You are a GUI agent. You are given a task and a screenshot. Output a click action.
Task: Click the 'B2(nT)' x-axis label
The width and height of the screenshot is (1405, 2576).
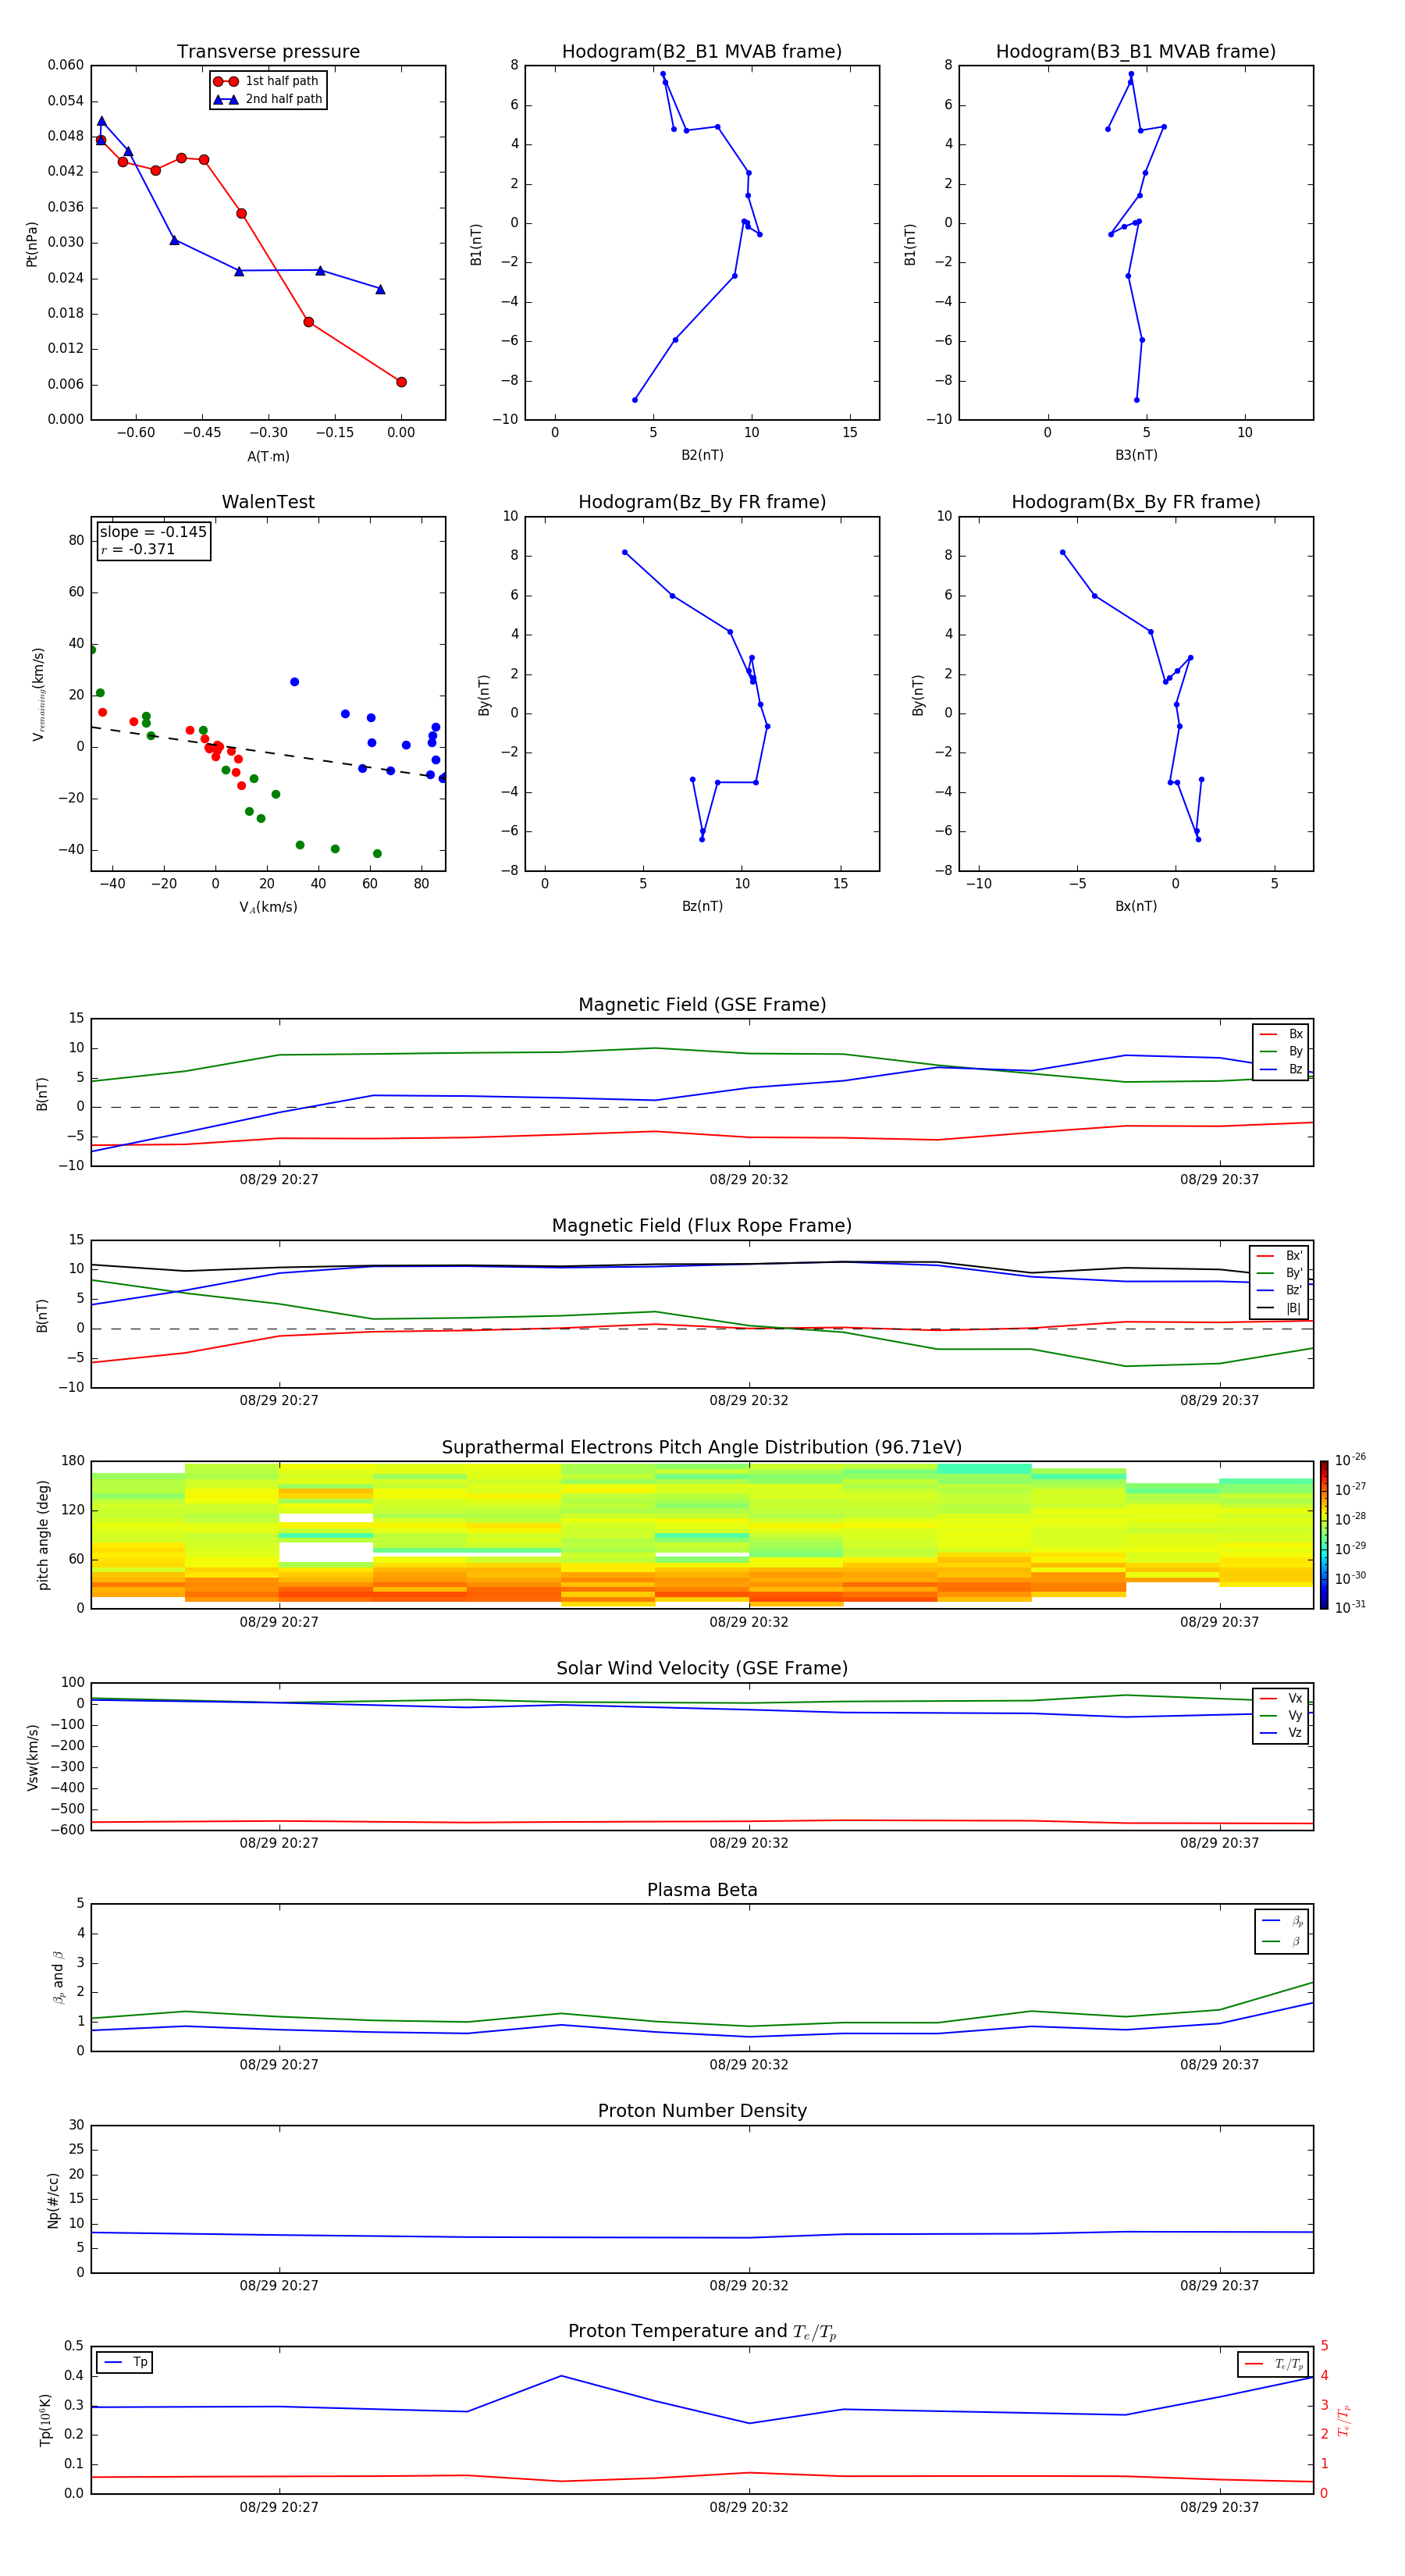click(702, 455)
